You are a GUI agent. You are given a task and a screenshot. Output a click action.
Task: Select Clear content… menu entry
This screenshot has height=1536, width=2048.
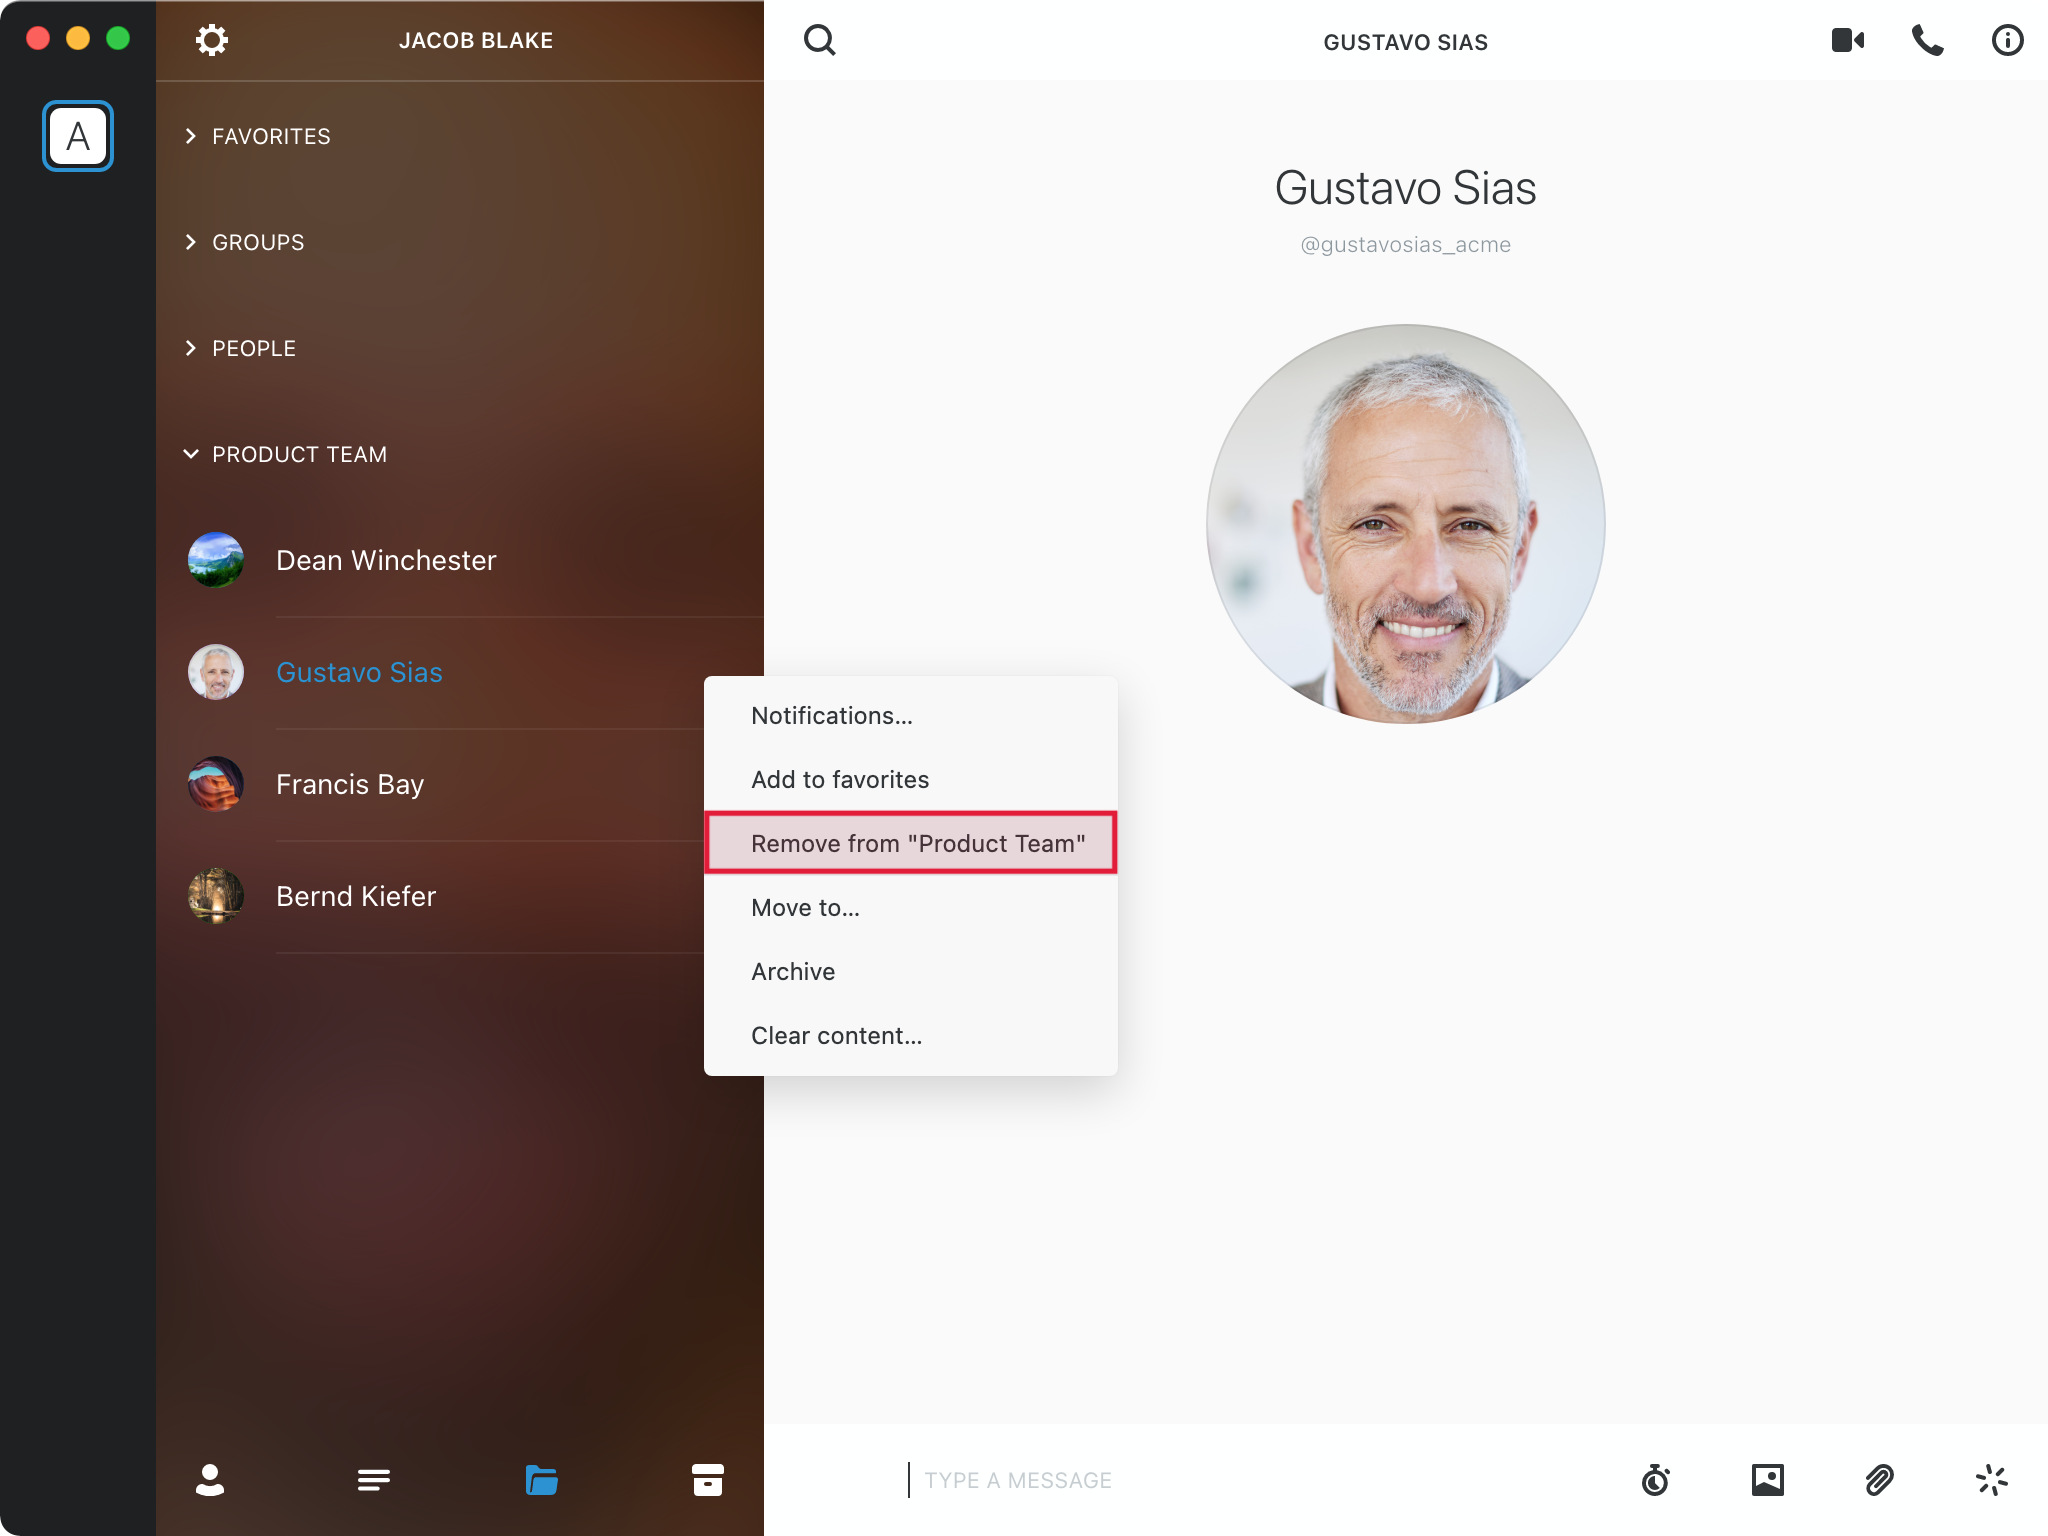point(911,1036)
